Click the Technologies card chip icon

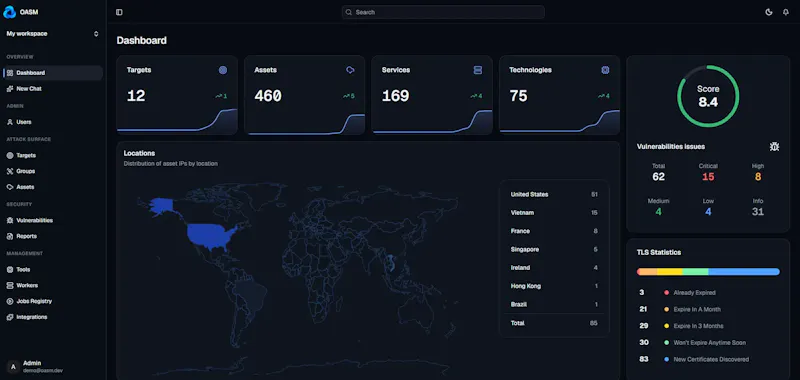tap(605, 70)
